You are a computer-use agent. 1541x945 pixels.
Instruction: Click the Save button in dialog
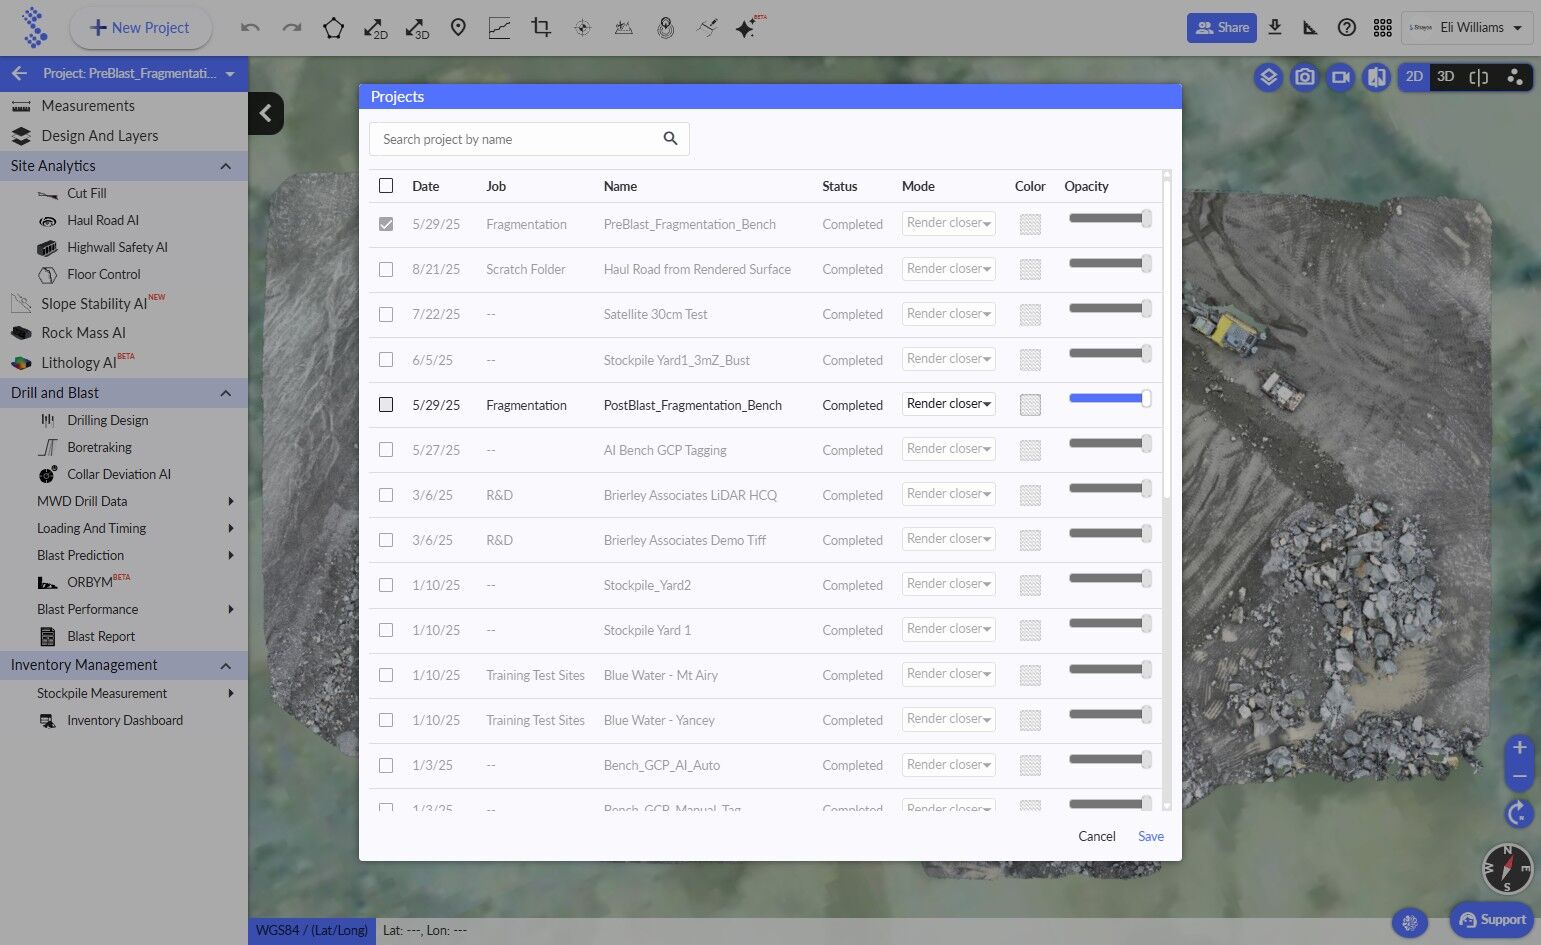(x=1150, y=836)
